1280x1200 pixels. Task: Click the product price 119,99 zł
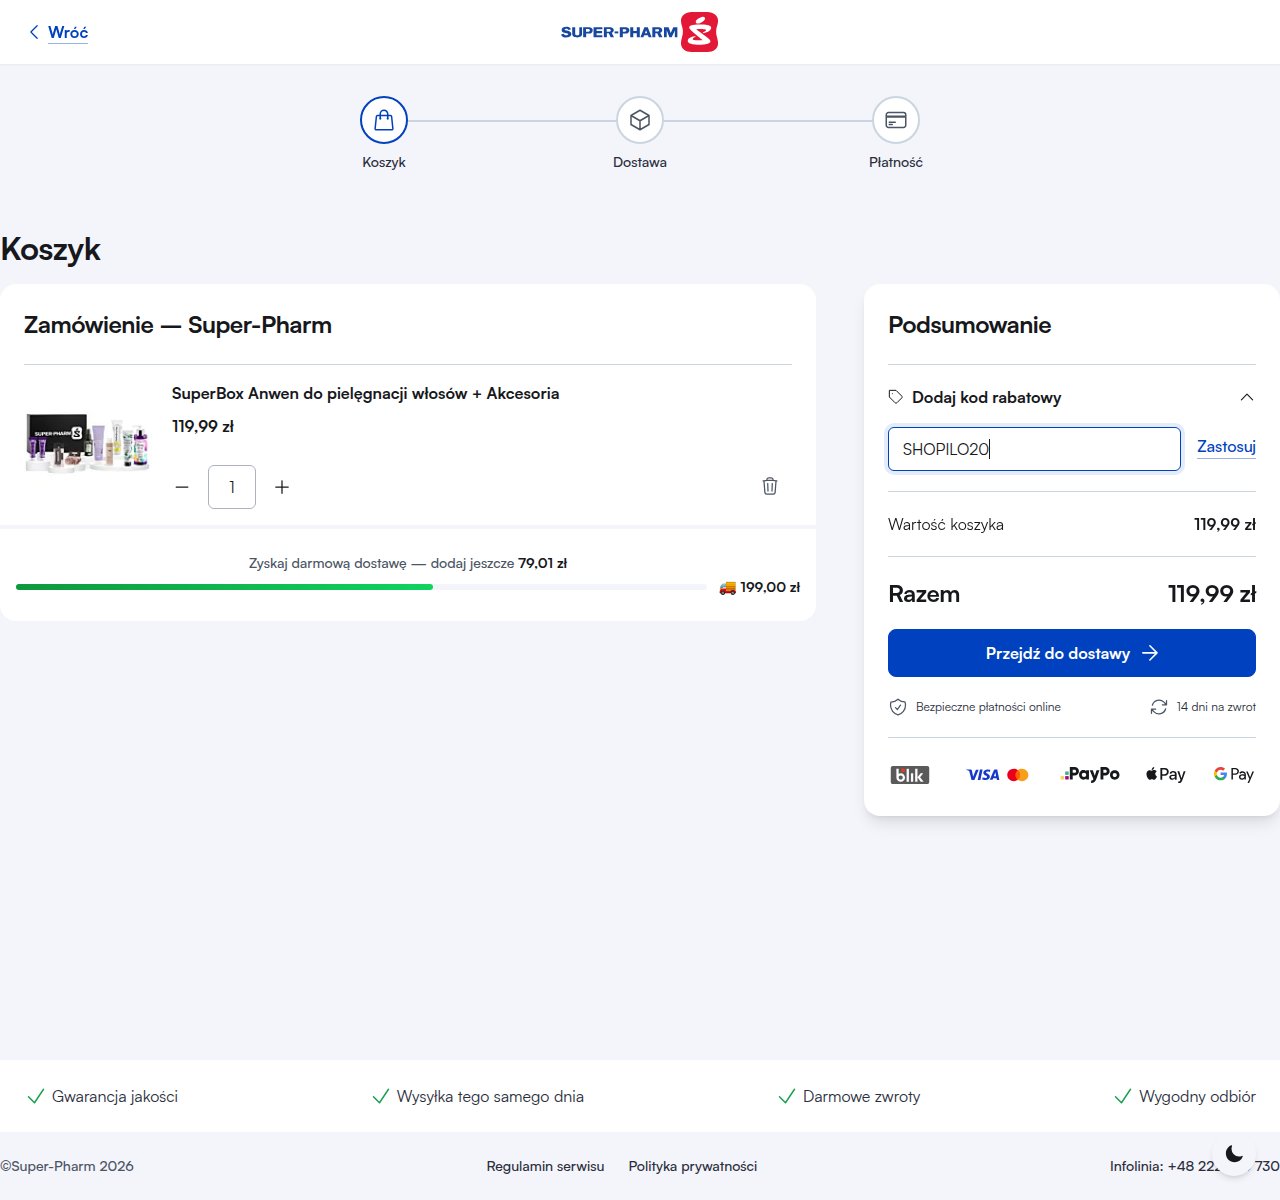[x=203, y=426]
